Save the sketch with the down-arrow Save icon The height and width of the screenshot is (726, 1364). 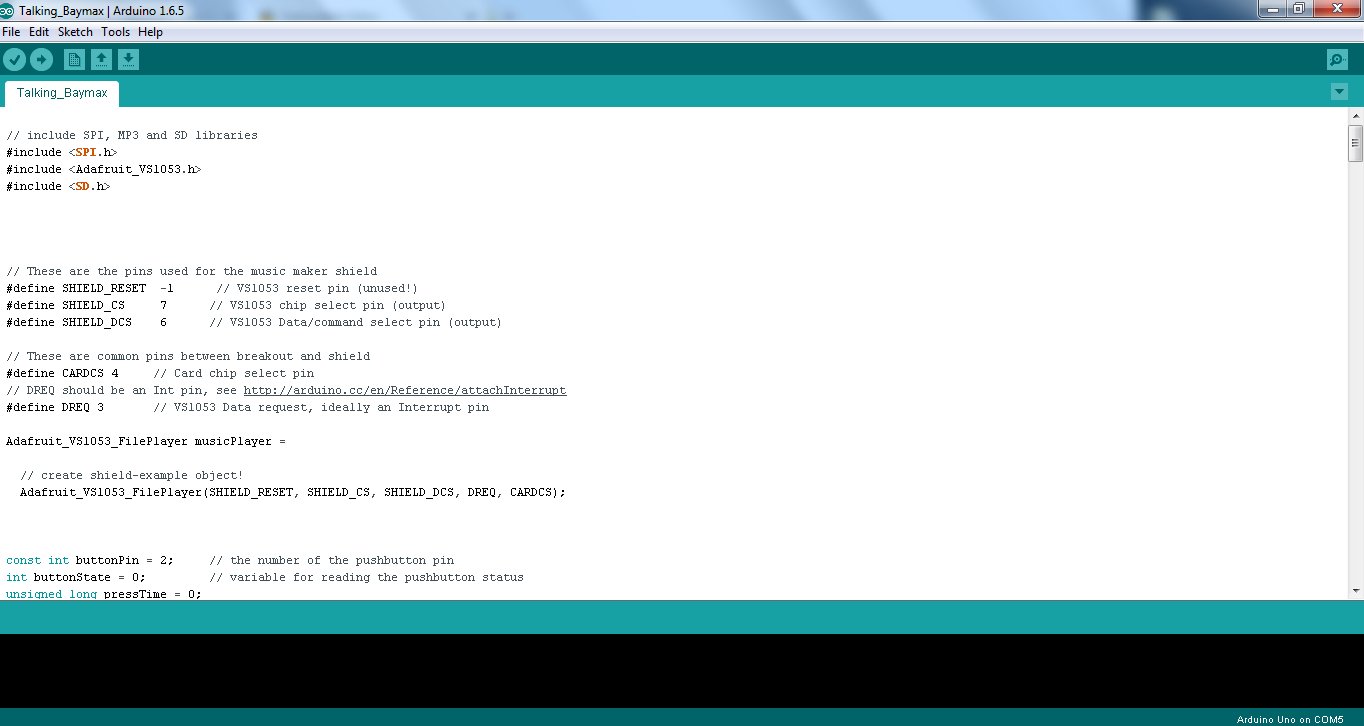click(x=128, y=60)
